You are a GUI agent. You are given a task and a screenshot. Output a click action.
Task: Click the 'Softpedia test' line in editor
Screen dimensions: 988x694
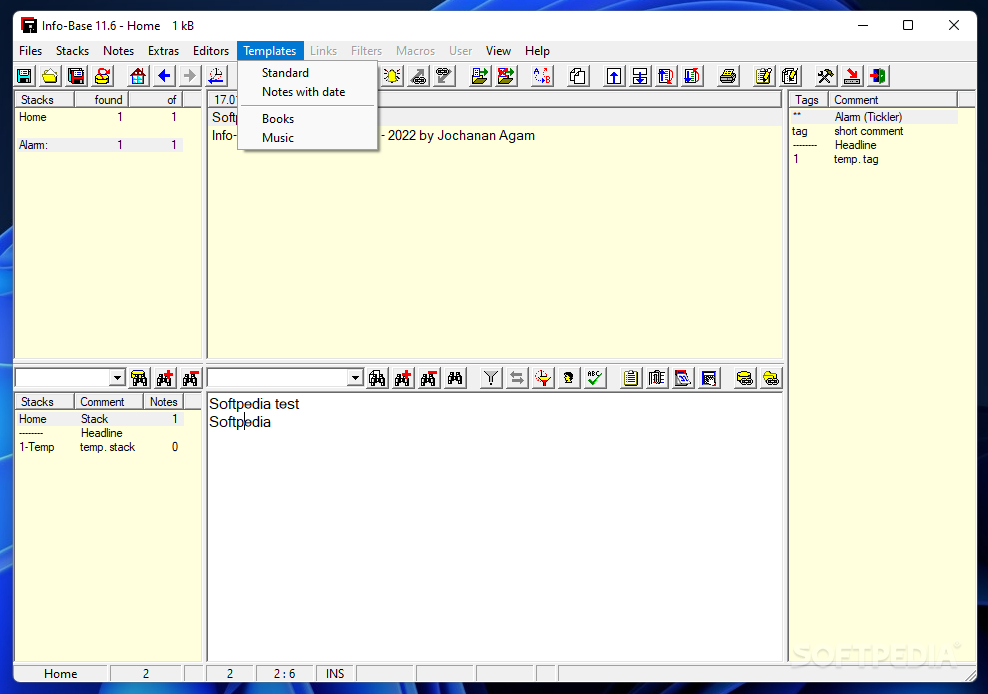pyautogui.click(x=254, y=404)
